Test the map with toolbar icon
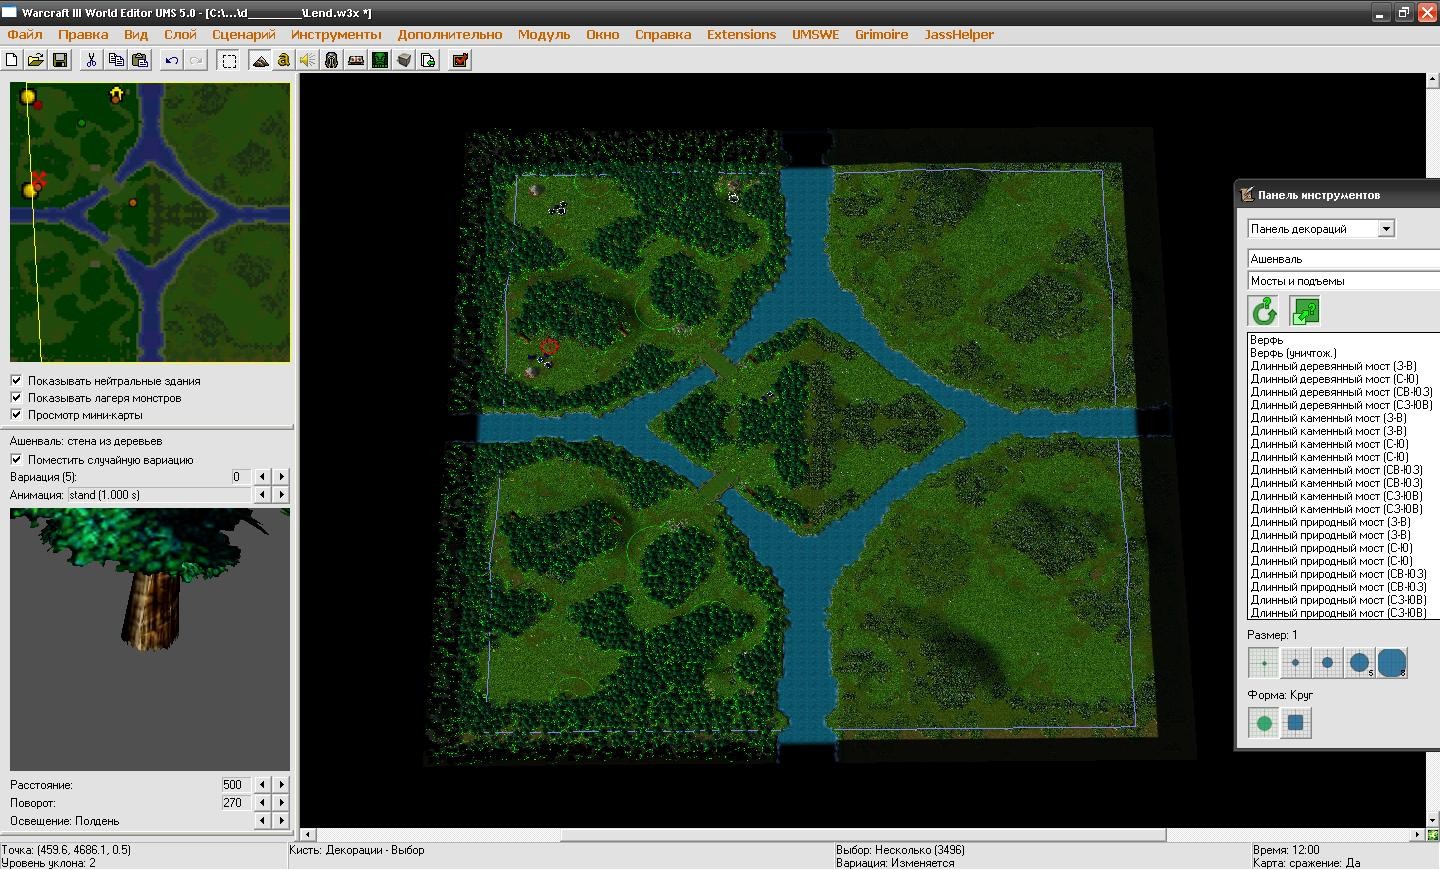This screenshot has height=870, width=1440. click(x=460, y=60)
